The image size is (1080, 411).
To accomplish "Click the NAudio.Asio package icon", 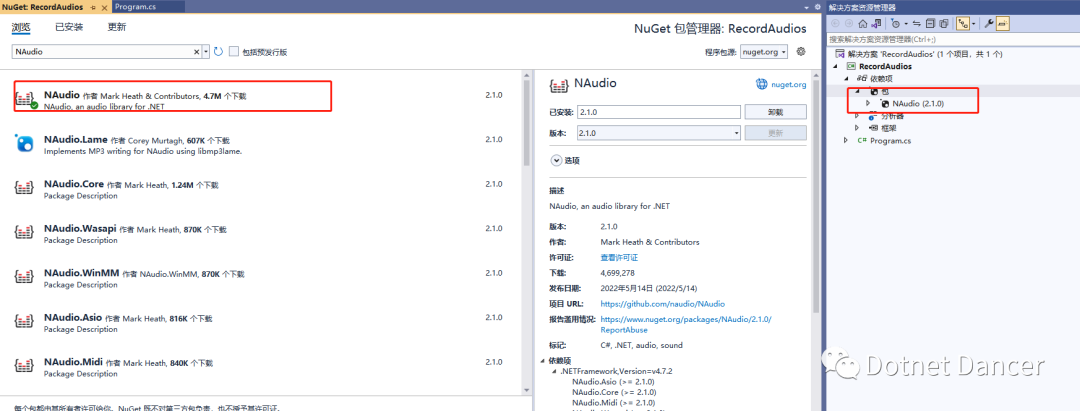I will pyautogui.click(x=25, y=322).
